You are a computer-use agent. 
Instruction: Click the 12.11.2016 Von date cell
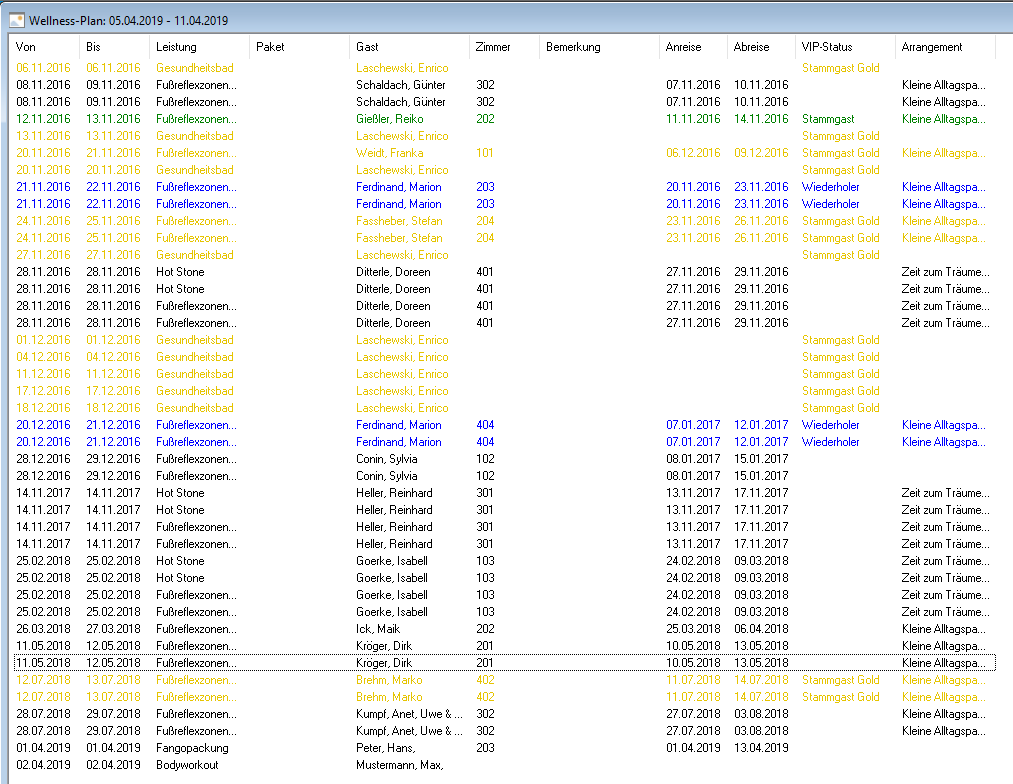point(43,119)
